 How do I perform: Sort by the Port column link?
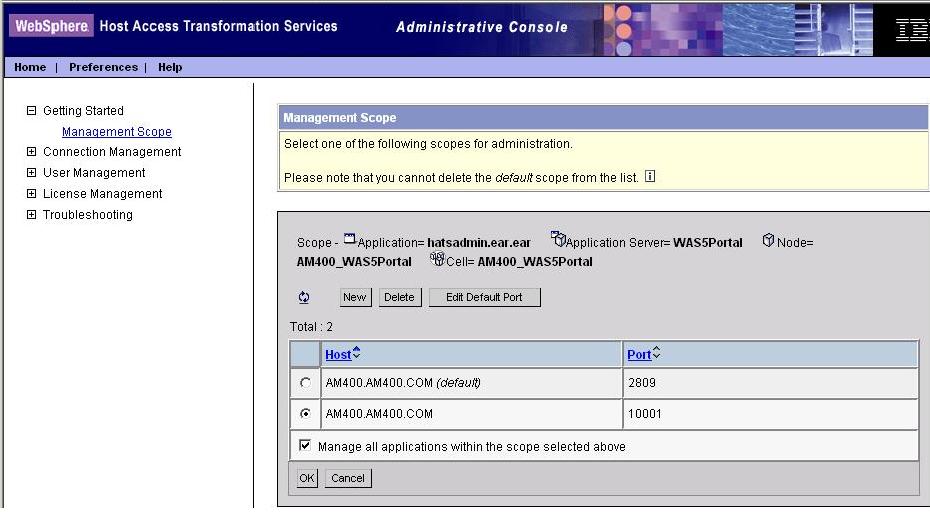click(639, 354)
